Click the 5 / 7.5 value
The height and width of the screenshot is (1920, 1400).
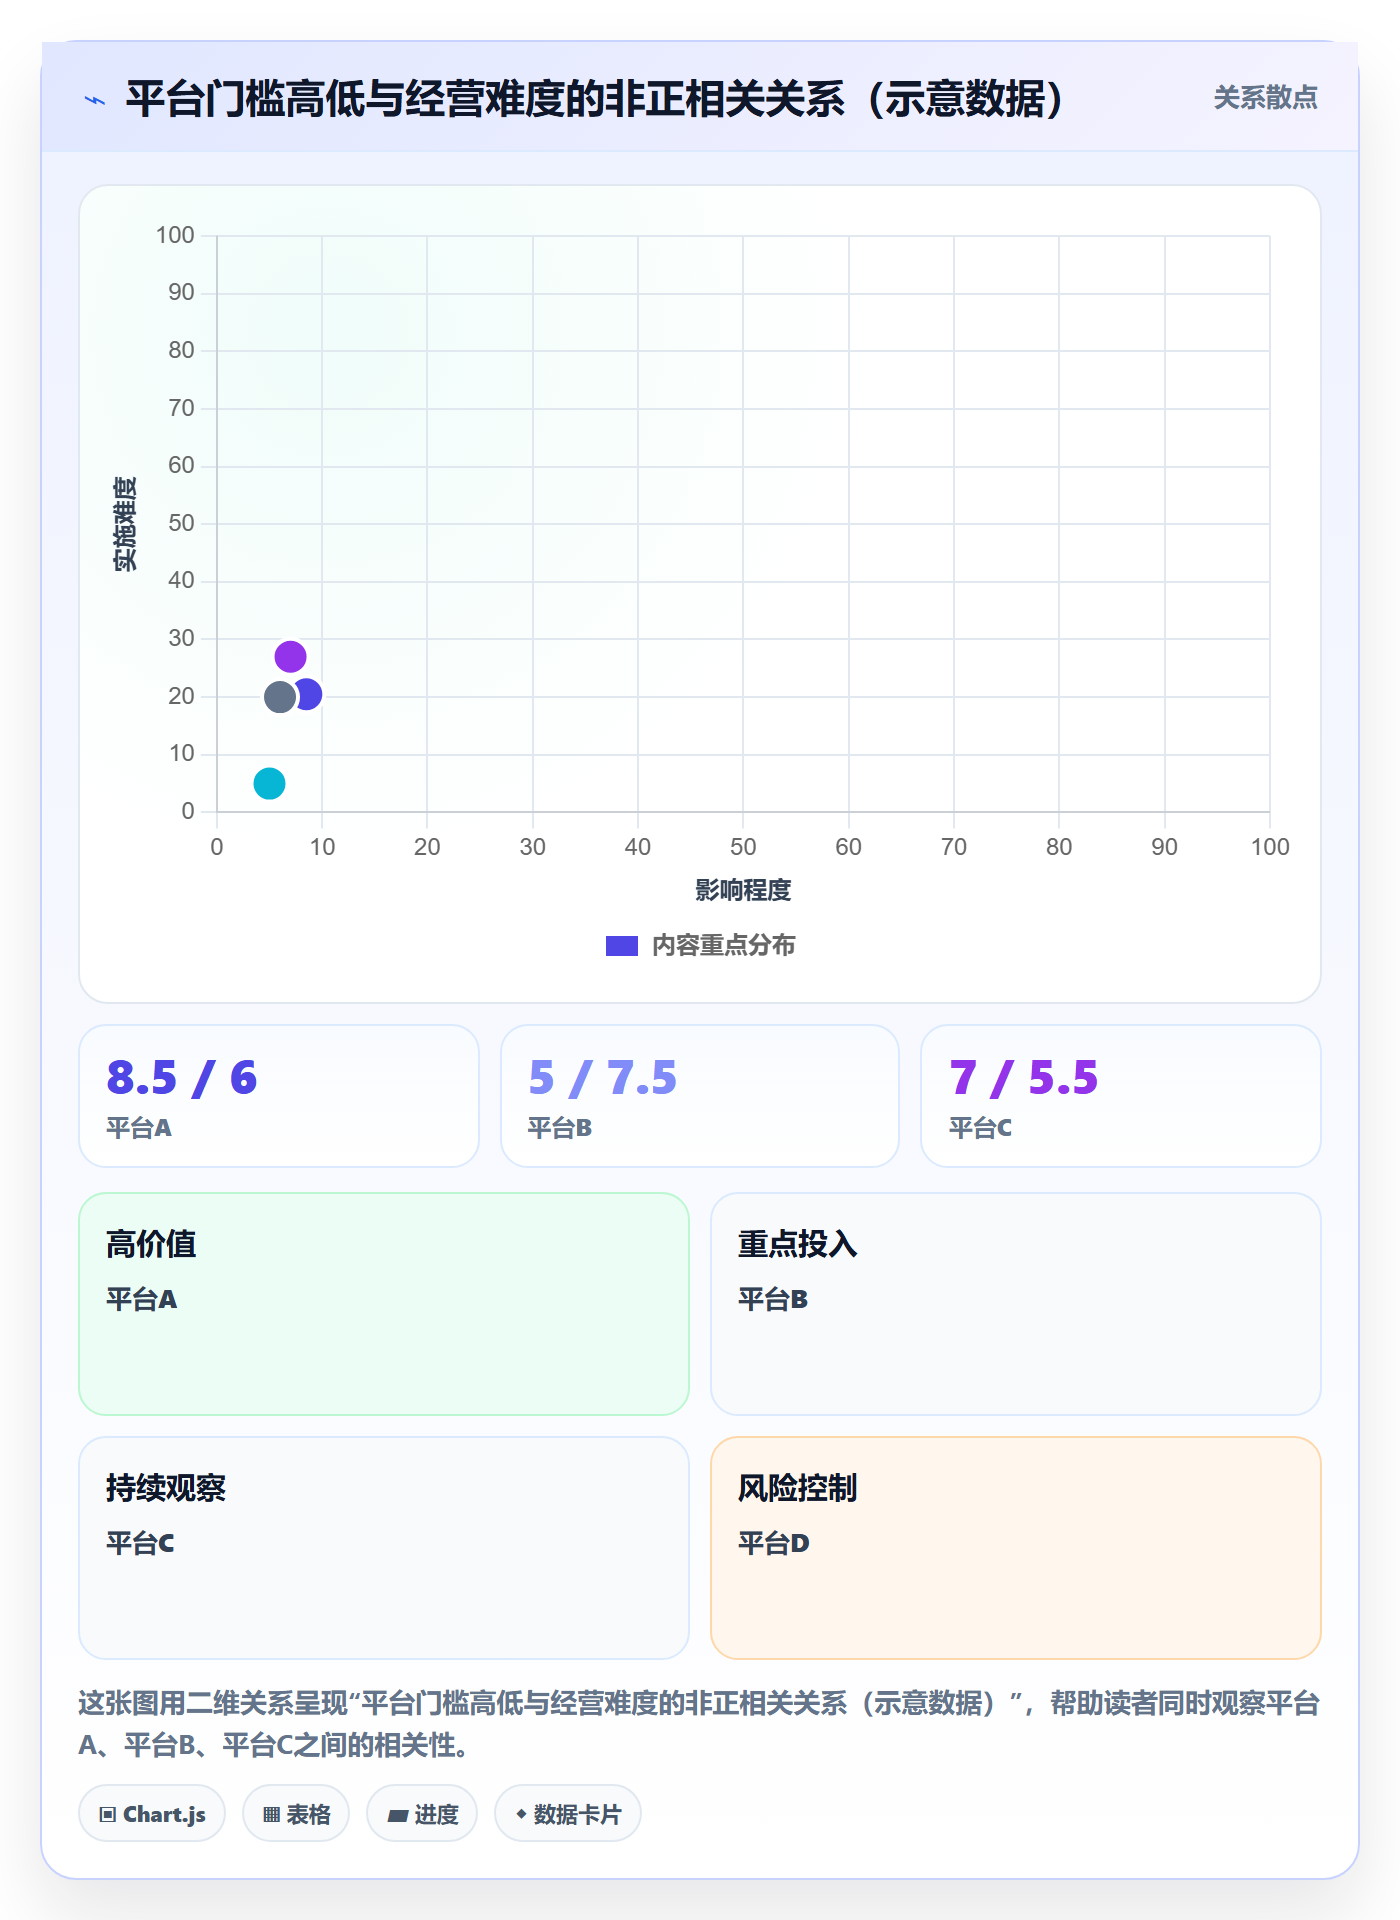603,1078
